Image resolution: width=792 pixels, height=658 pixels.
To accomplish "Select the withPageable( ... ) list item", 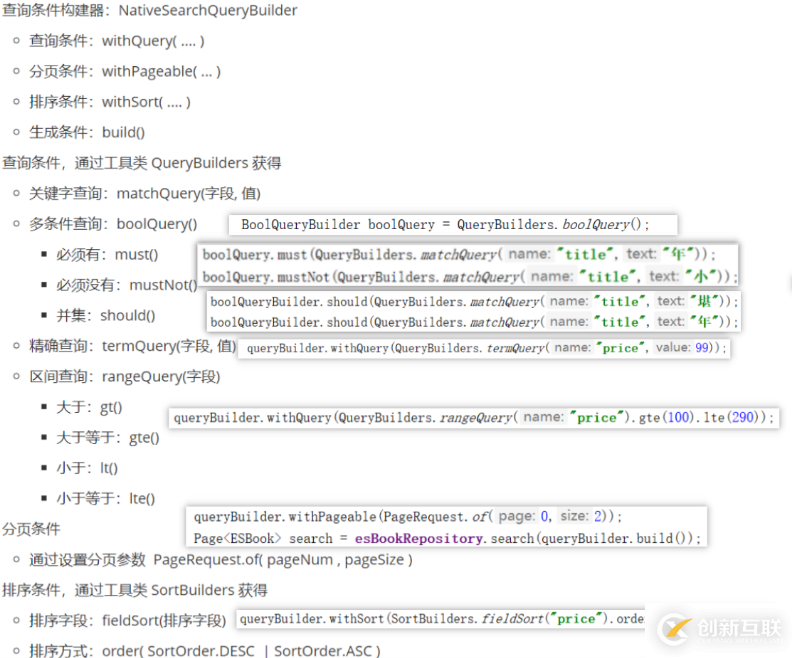I will pos(125,72).
